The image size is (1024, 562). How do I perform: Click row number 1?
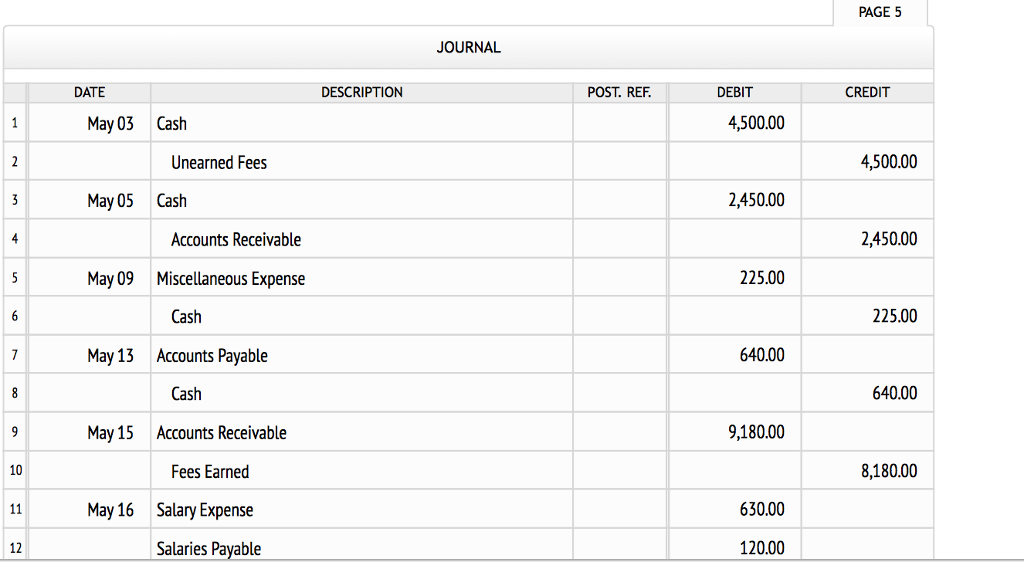pos(14,123)
